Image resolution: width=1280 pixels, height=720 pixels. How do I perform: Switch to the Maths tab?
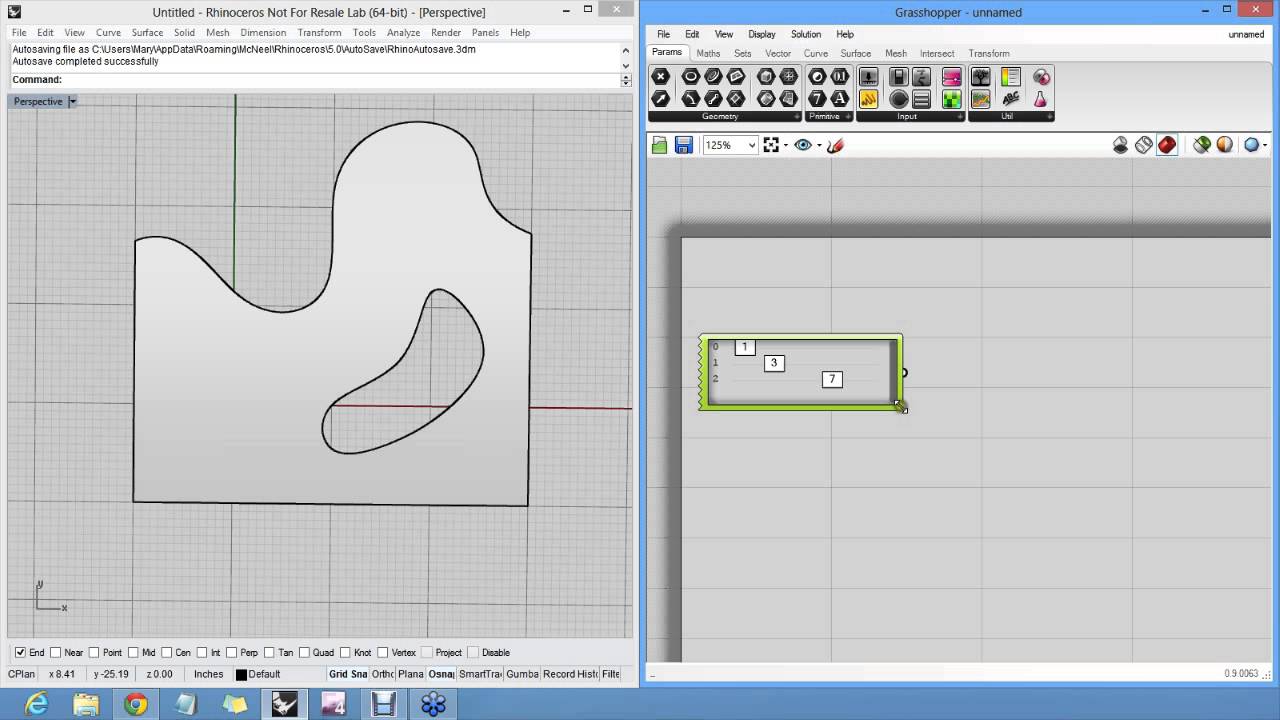click(708, 53)
